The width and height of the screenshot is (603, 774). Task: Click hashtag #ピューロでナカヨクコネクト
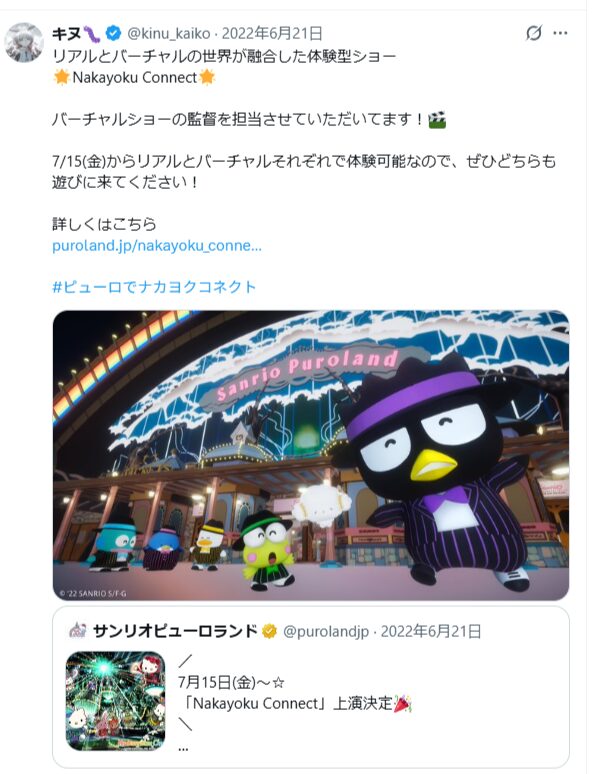[154, 287]
